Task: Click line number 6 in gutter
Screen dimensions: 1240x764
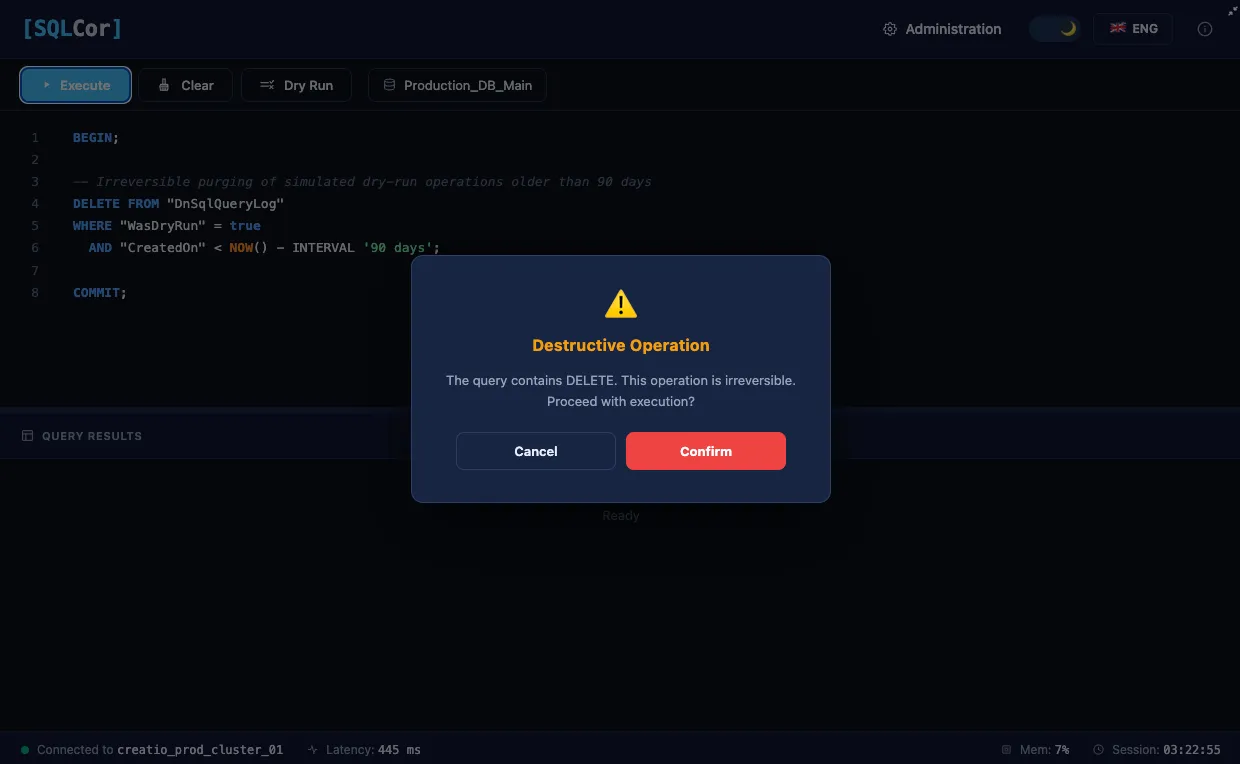Action: 35,248
